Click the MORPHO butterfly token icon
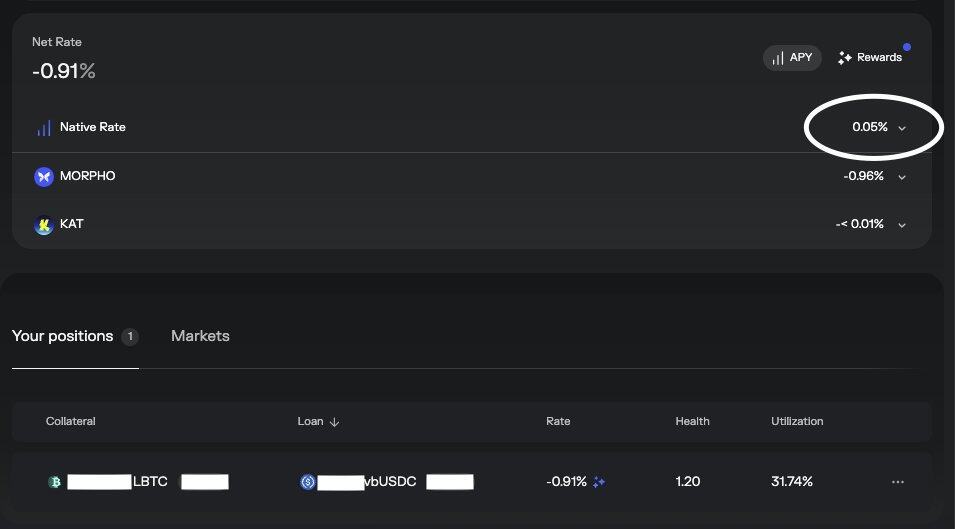 [x=43, y=177]
